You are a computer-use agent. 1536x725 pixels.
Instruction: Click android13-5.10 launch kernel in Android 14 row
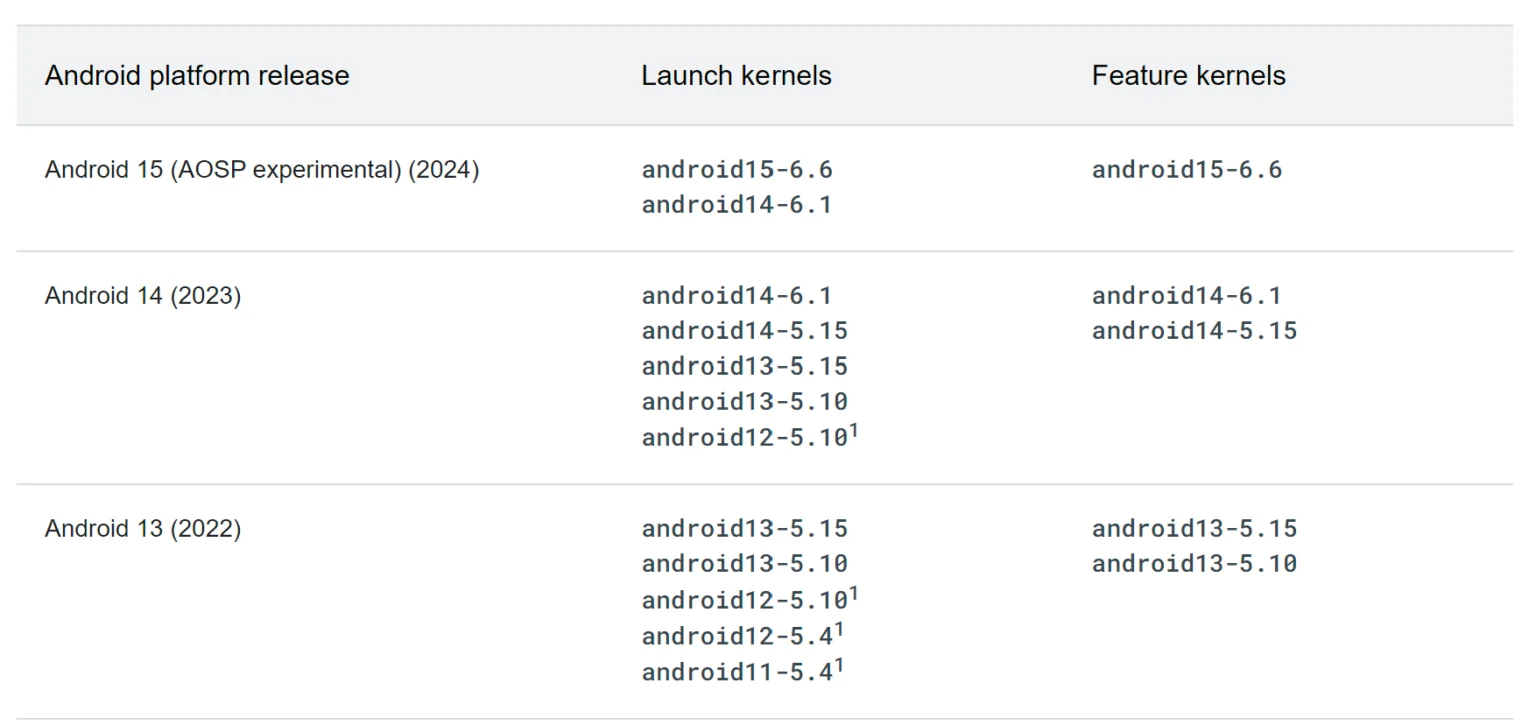click(744, 401)
